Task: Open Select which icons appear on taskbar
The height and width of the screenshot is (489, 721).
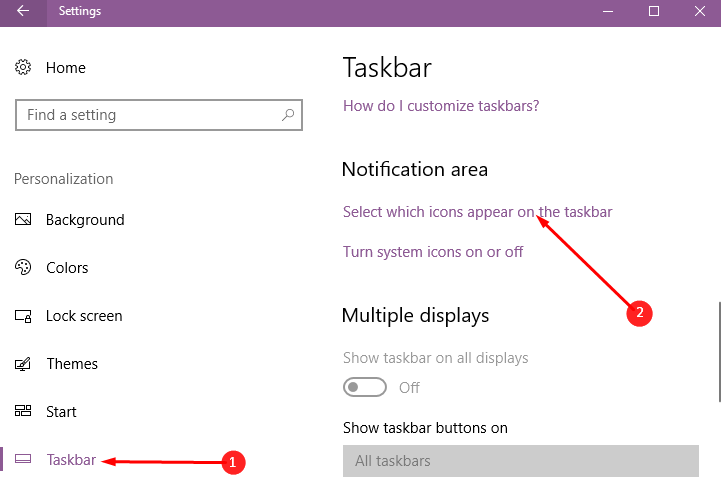Action: 478,212
